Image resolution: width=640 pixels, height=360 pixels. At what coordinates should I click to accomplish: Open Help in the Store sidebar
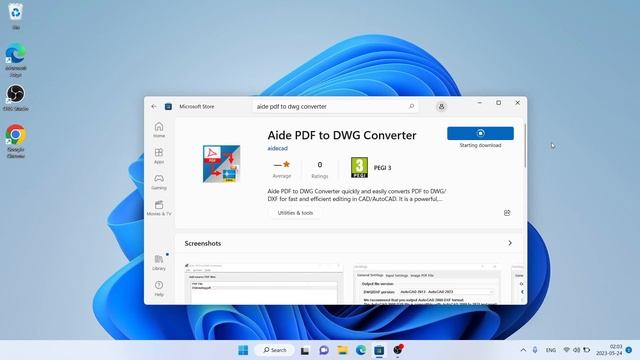(159, 288)
